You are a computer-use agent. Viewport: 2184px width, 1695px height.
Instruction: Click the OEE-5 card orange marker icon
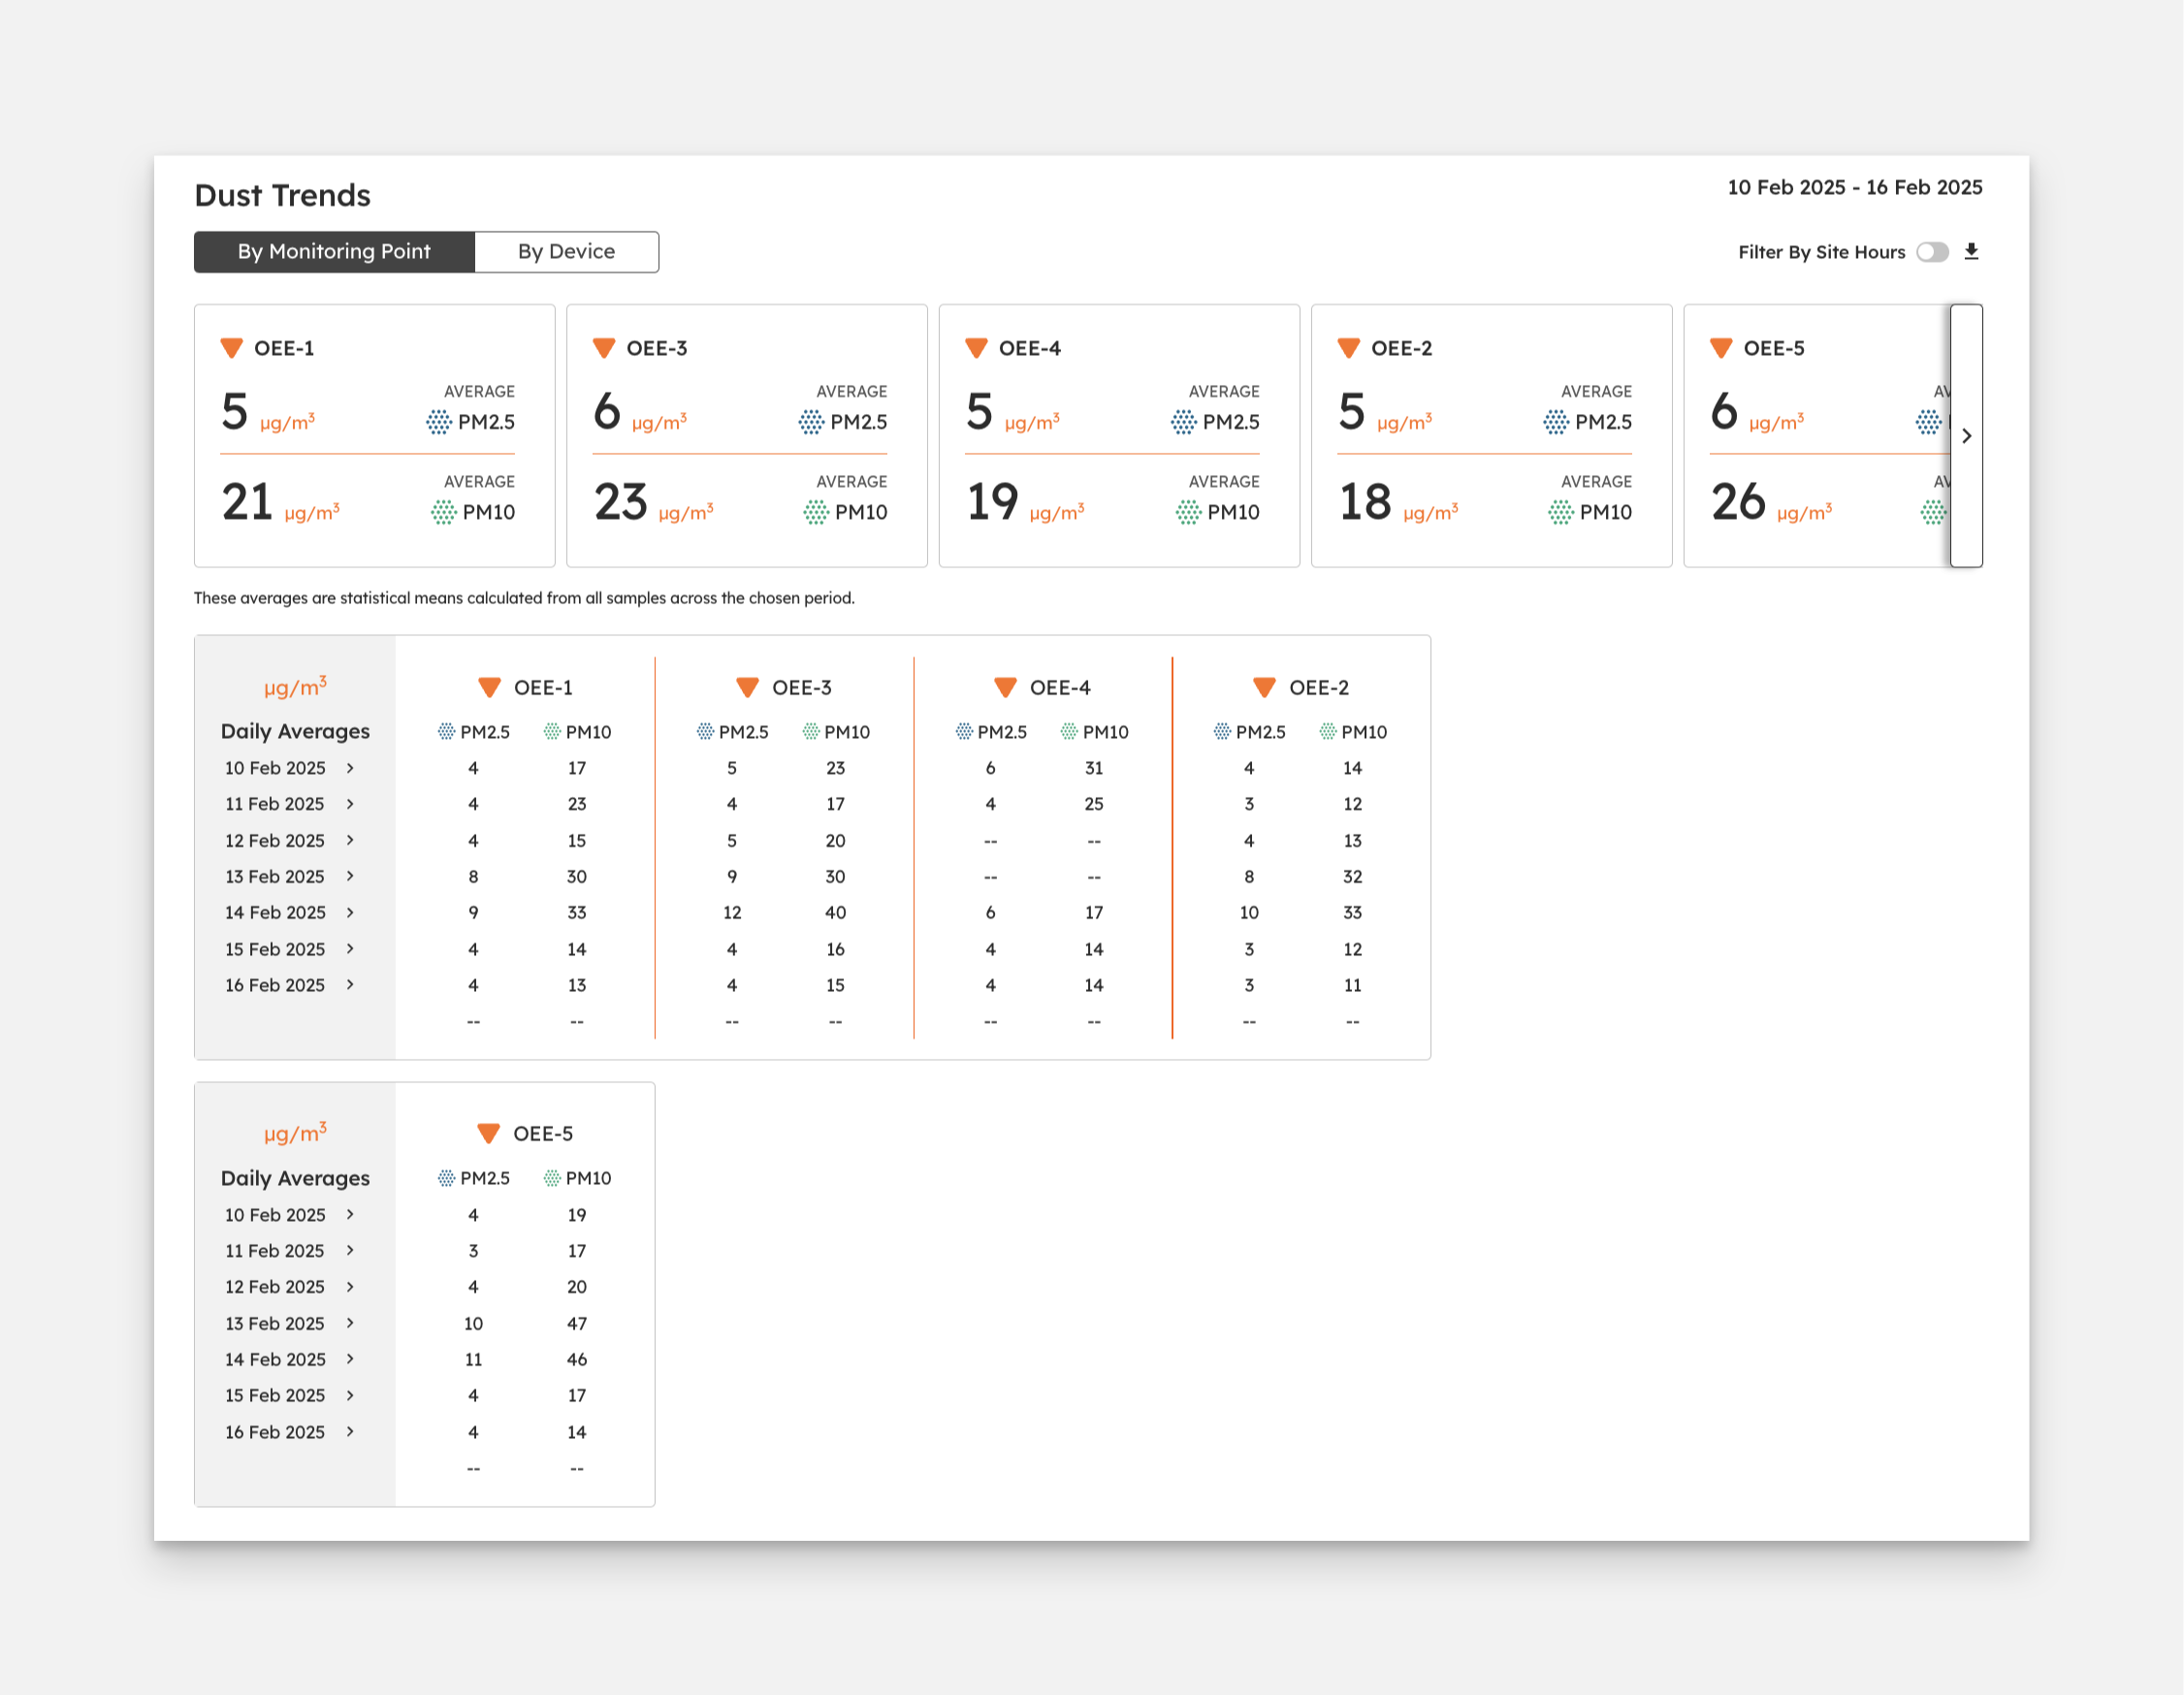click(1720, 348)
